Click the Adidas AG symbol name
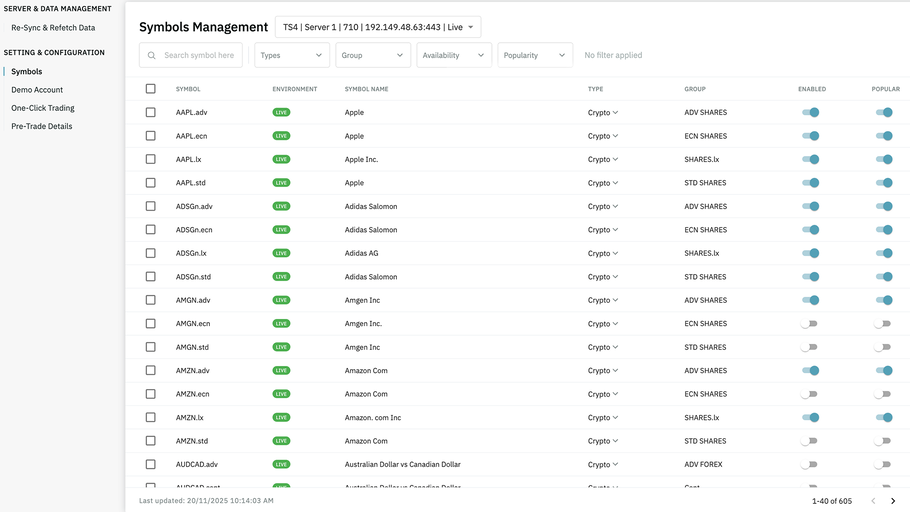This screenshot has width=910, height=512. pyautogui.click(x=361, y=253)
